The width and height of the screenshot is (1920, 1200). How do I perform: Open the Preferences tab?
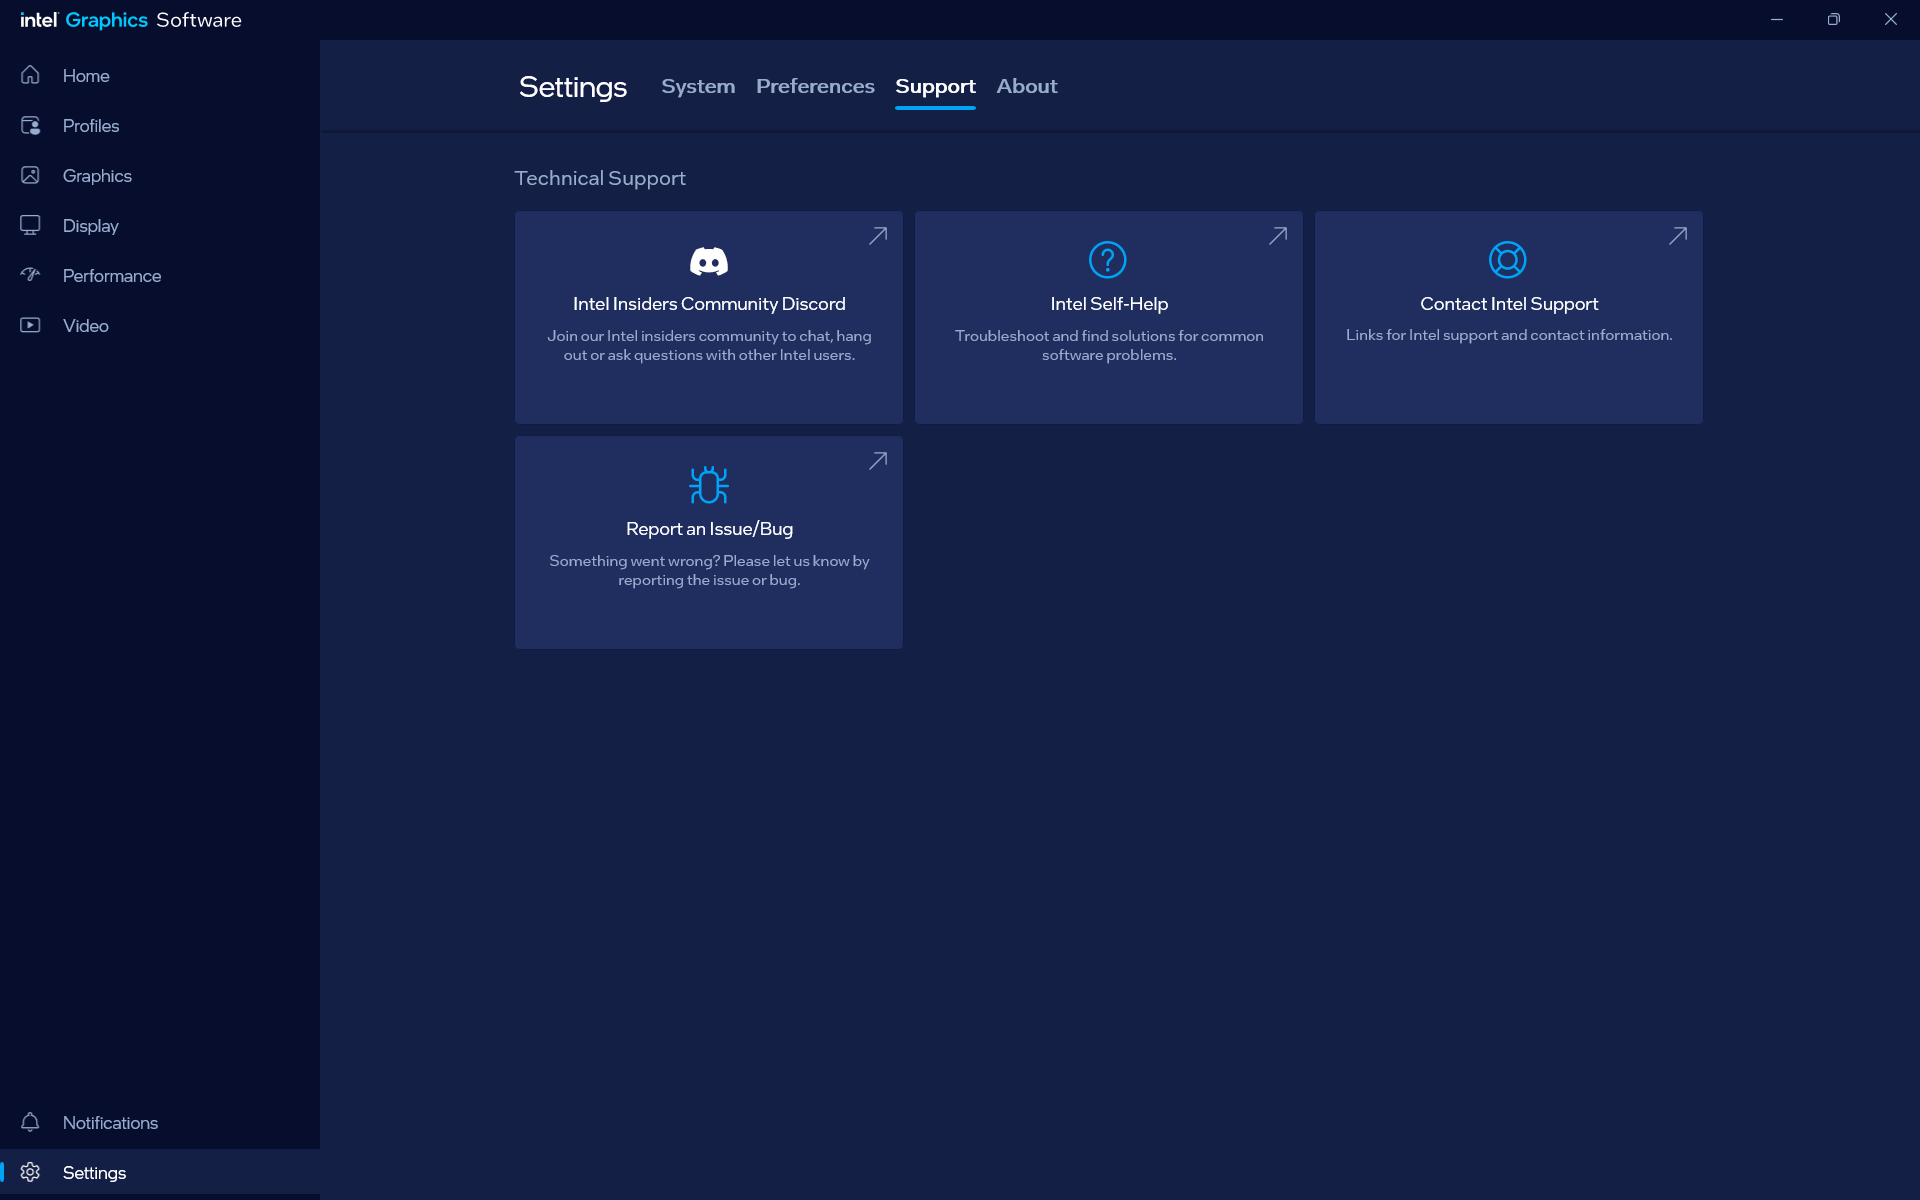[x=815, y=86]
